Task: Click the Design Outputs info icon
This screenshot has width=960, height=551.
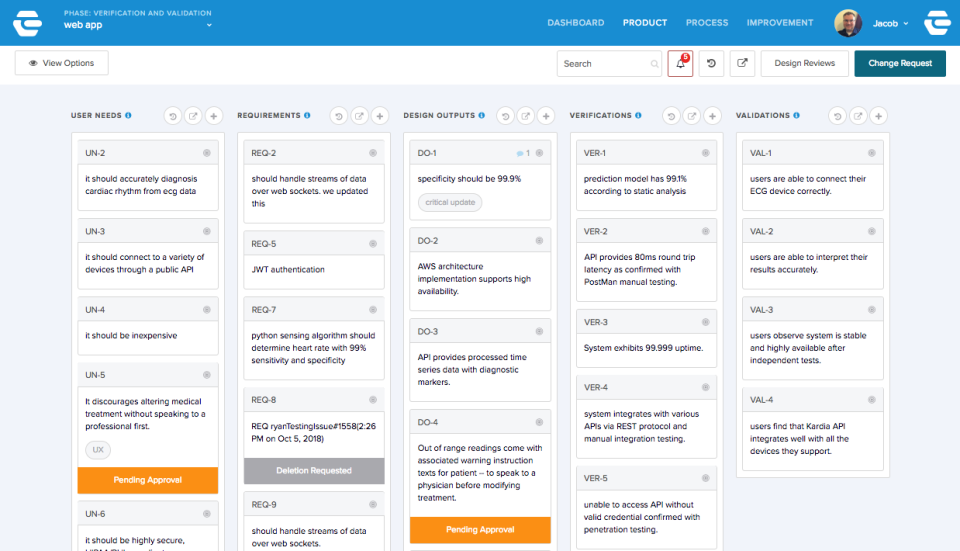Action: 481,115
